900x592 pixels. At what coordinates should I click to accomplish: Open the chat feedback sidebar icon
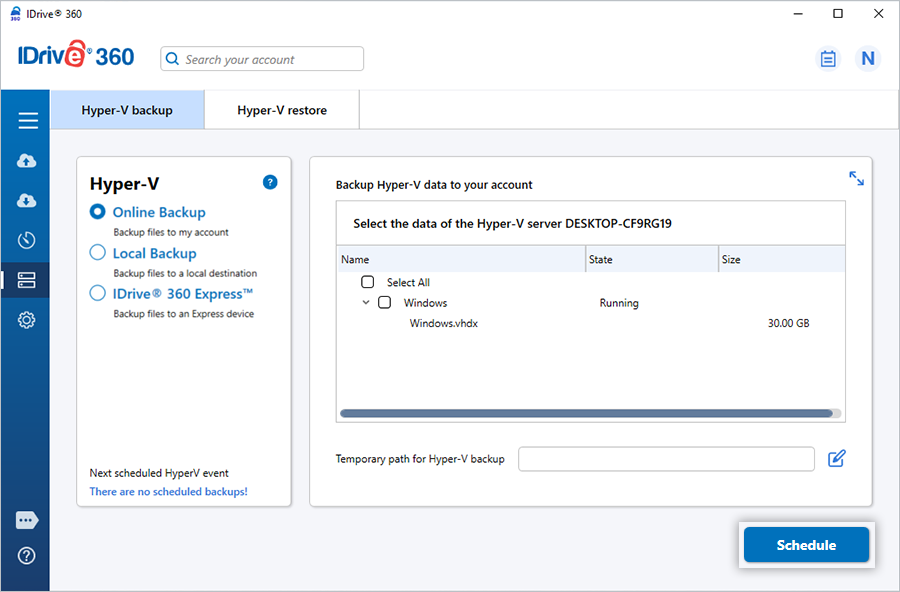pos(27,520)
